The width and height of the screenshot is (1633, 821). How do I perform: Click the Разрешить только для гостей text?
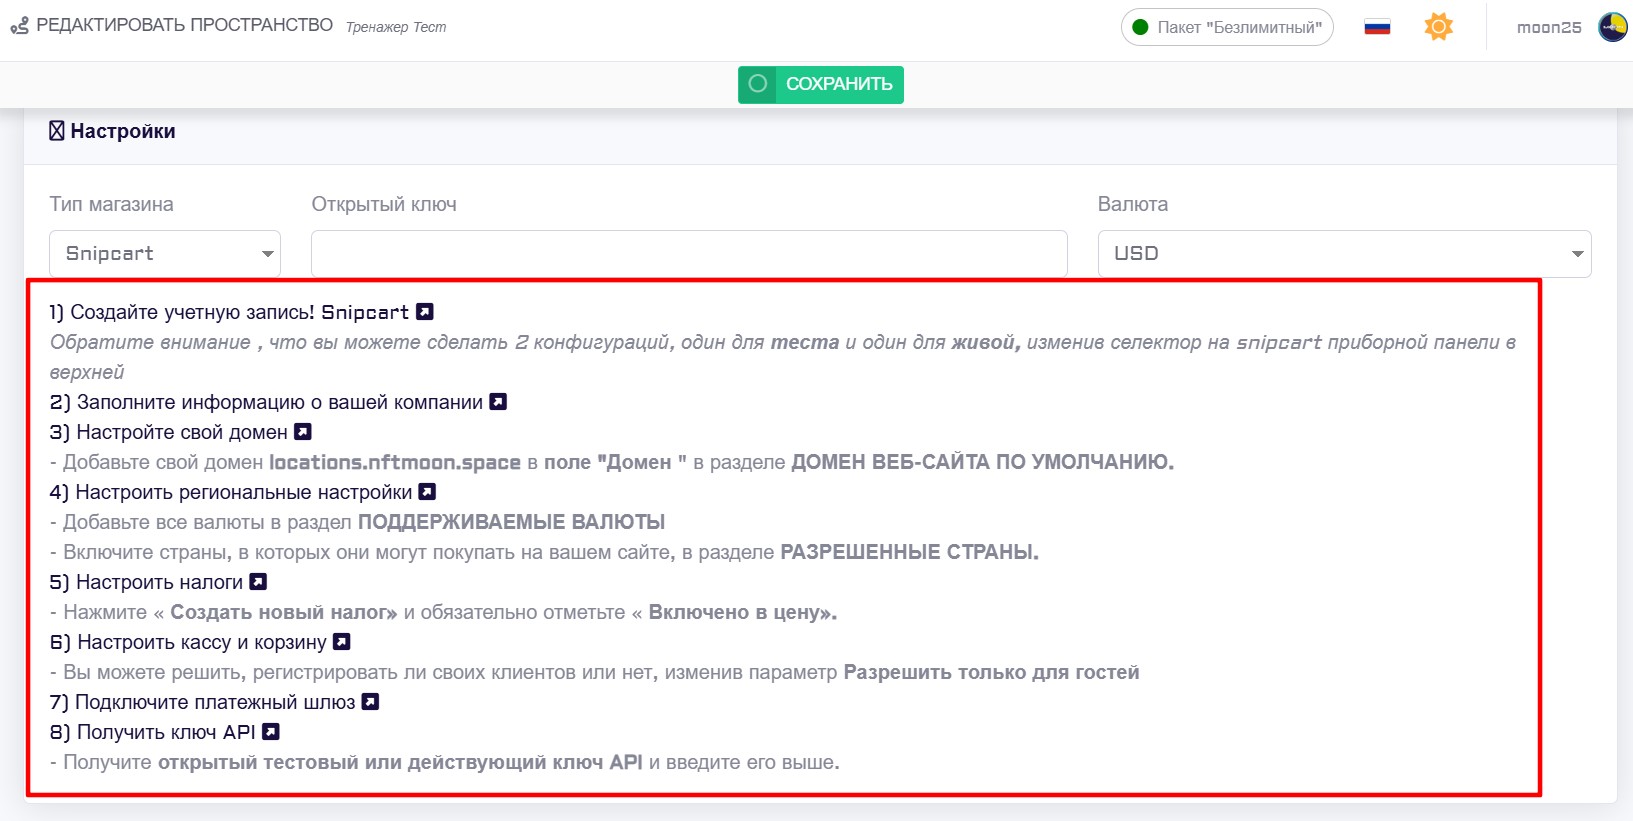pyautogui.click(x=992, y=672)
